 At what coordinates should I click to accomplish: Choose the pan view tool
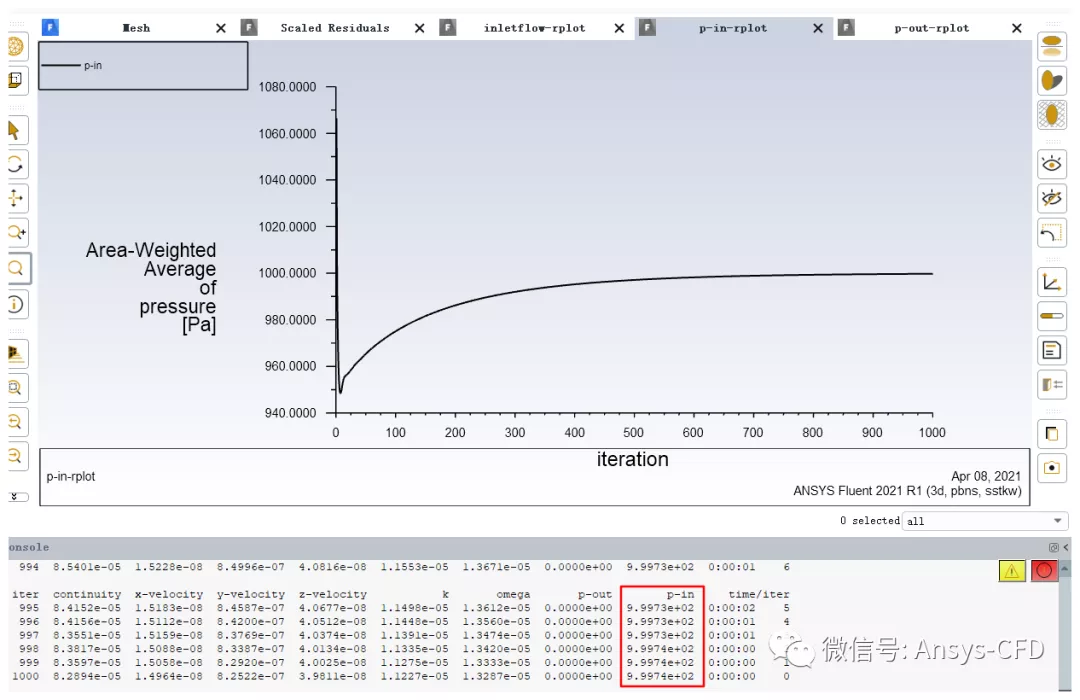(x=16, y=198)
